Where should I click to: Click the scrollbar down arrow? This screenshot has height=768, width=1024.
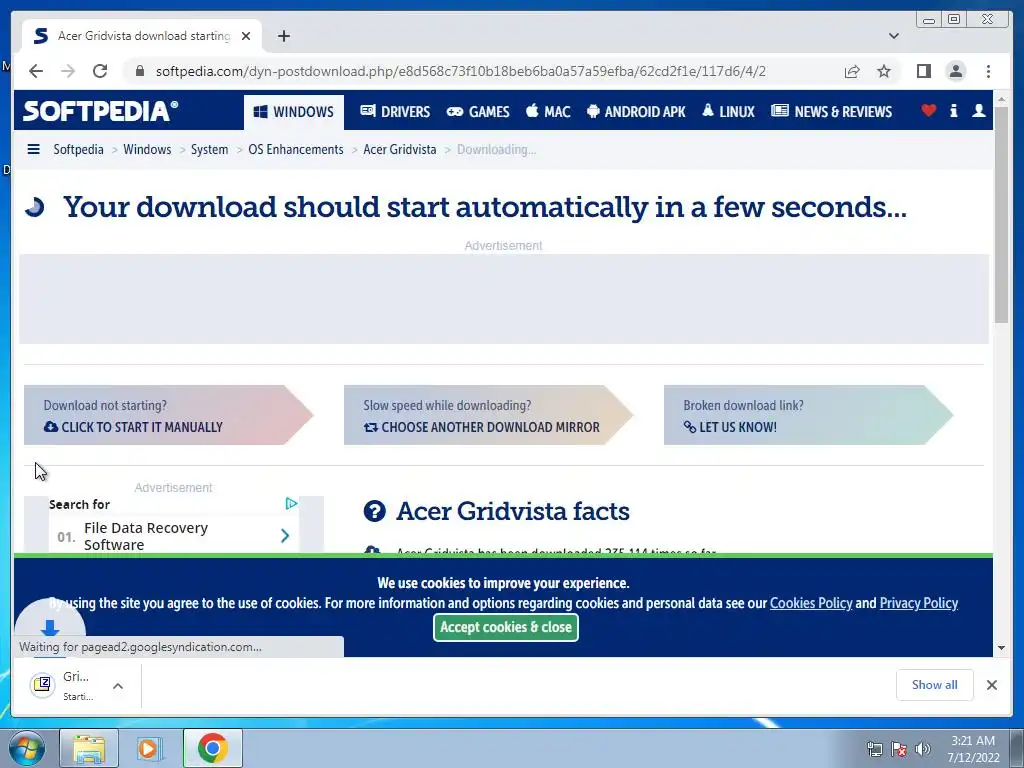tap(1001, 648)
